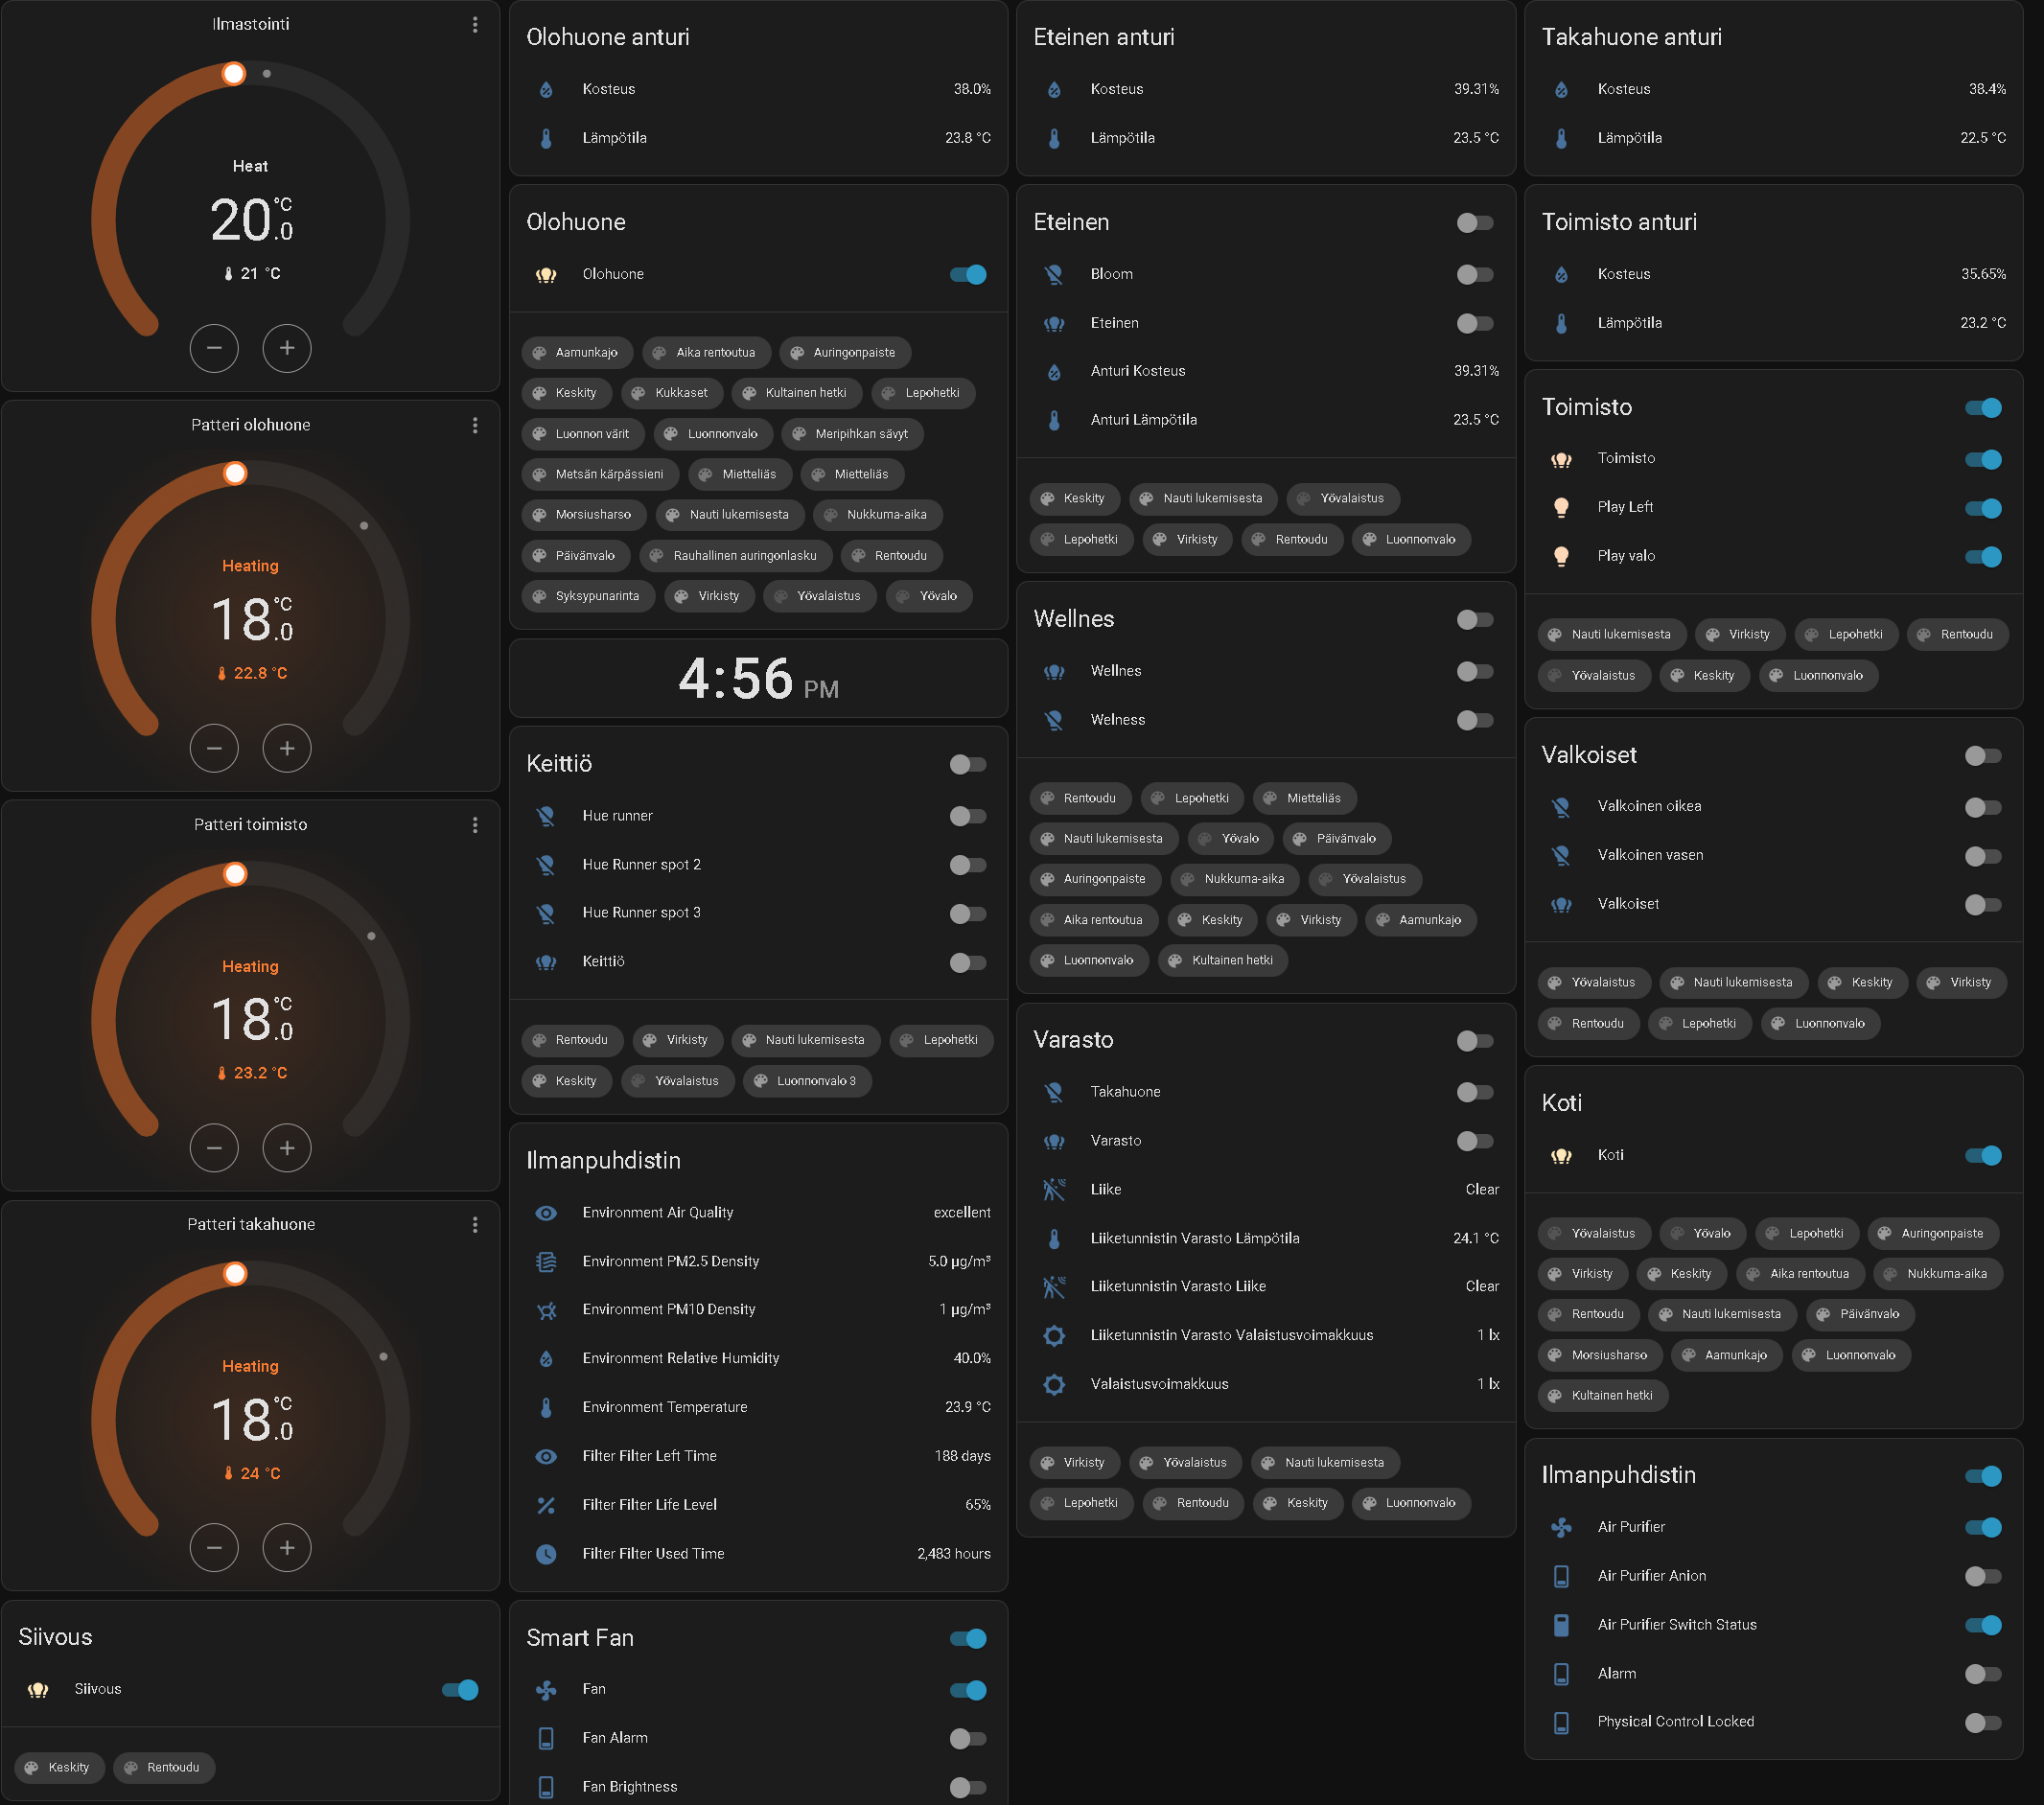Click the Filter Used Time clock icon
The width and height of the screenshot is (2044, 1805).
[546, 1554]
